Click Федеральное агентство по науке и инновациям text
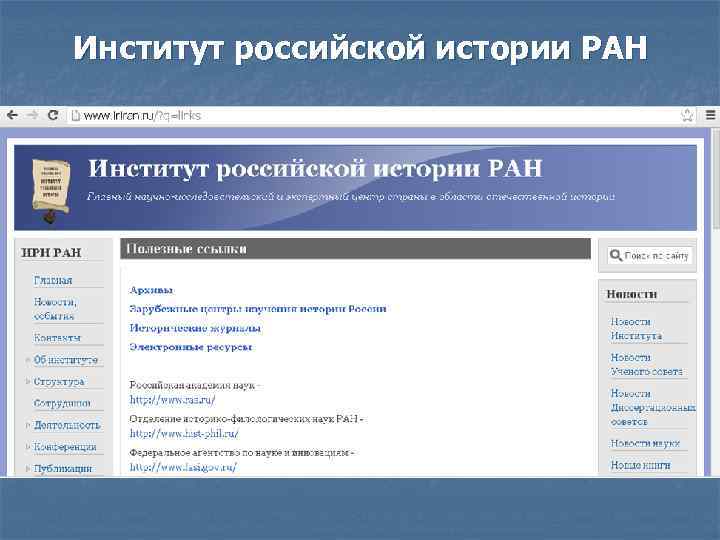The width and height of the screenshot is (720, 540). (x=239, y=452)
